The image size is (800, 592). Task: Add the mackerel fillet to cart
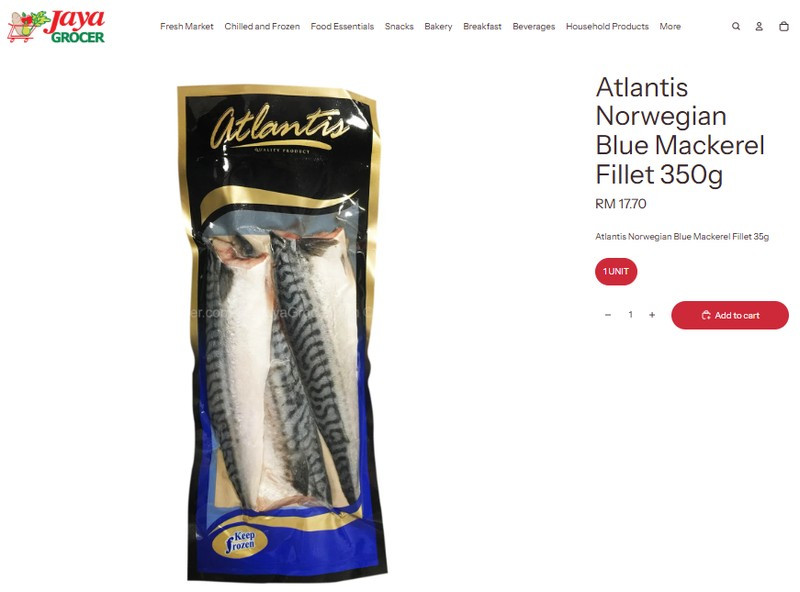(730, 315)
